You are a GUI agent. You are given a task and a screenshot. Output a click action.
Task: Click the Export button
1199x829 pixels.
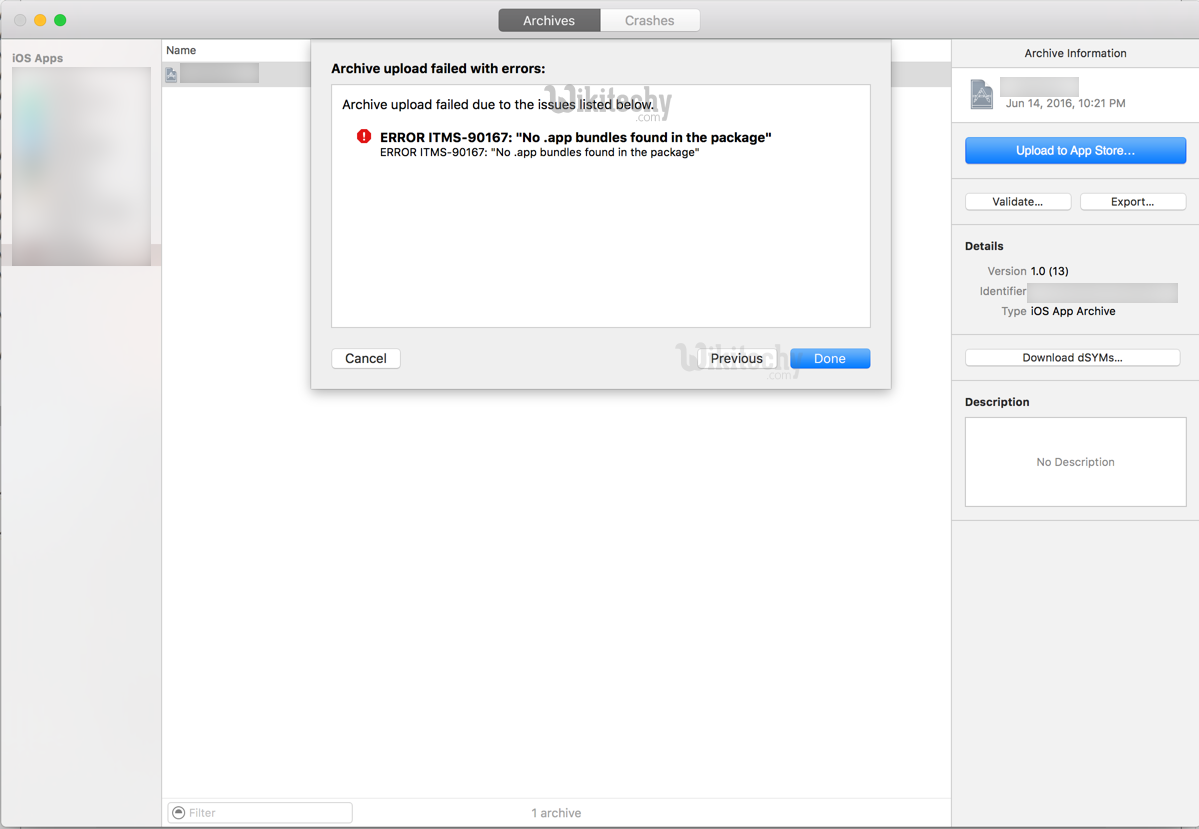pyautogui.click(x=1132, y=202)
